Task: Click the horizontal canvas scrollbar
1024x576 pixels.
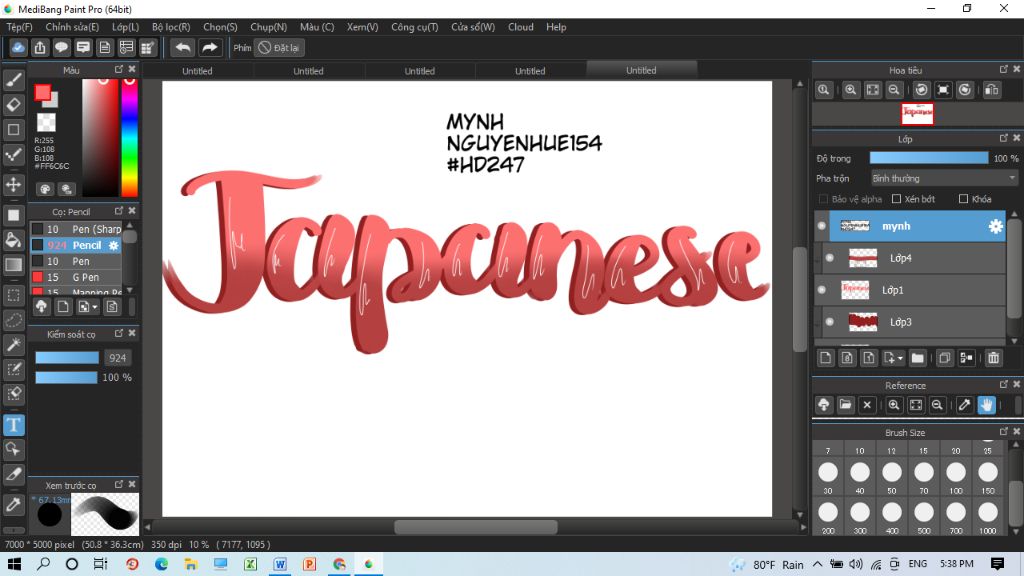Action: click(x=475, y=527)
